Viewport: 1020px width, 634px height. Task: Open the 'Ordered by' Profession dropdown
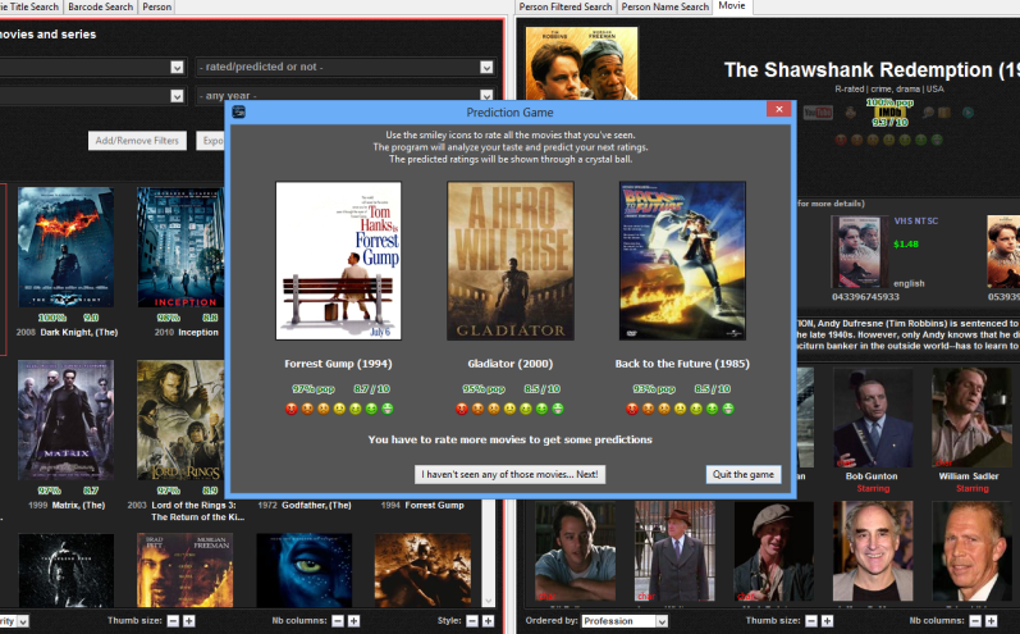(x=624, y=621)
